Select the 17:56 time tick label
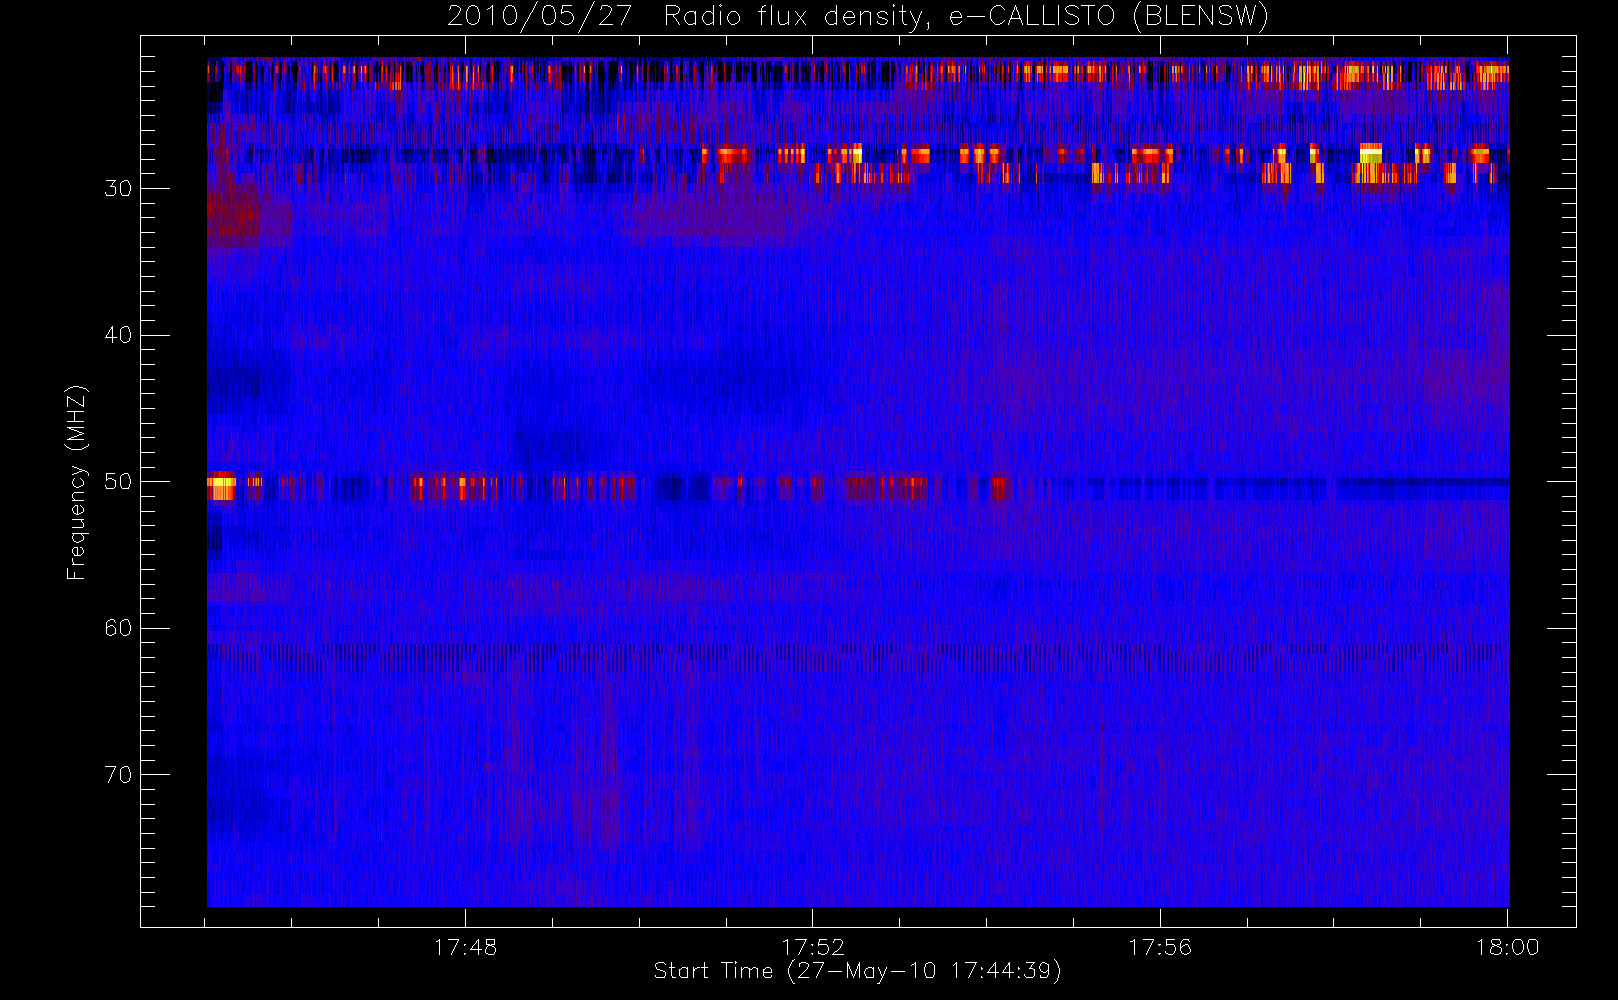Viewport: 1618px width, 1000px height. [x=1160, y=947]
